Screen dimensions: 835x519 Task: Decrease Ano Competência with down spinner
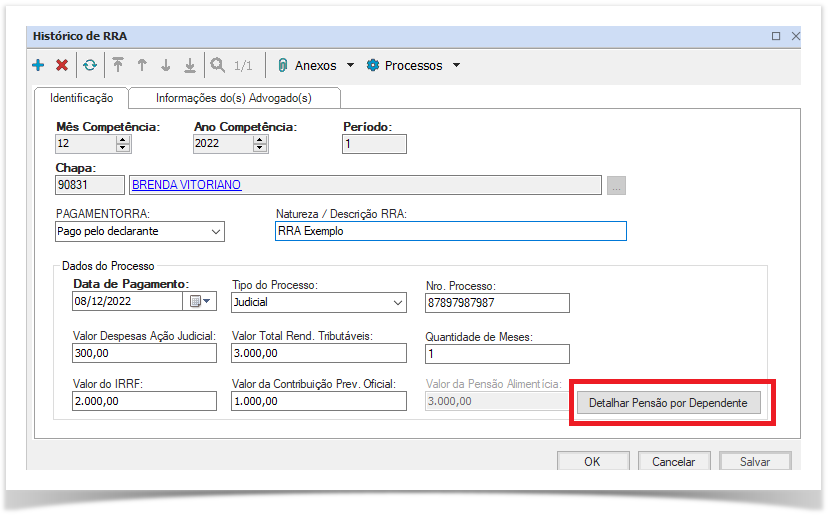point(260,147)
